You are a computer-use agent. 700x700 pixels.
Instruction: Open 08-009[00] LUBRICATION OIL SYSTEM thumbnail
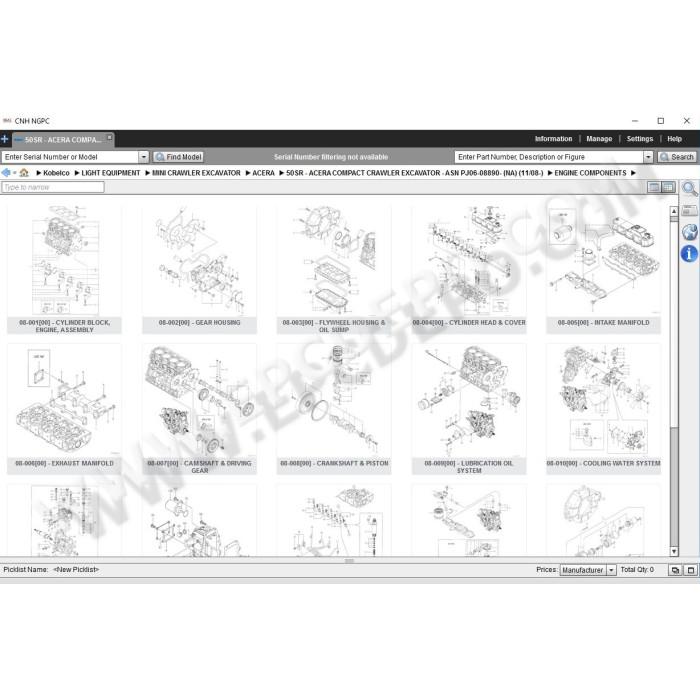click(x=469, y=408)
